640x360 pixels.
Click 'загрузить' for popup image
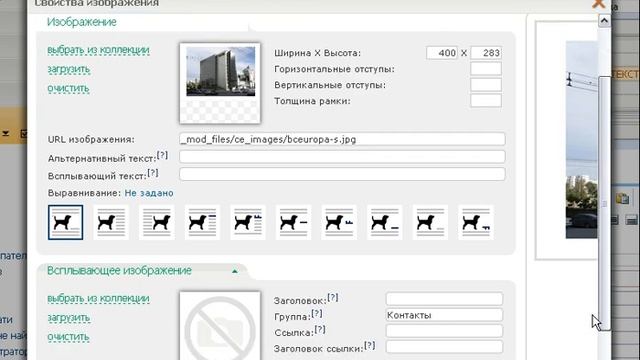pos(69,318)
